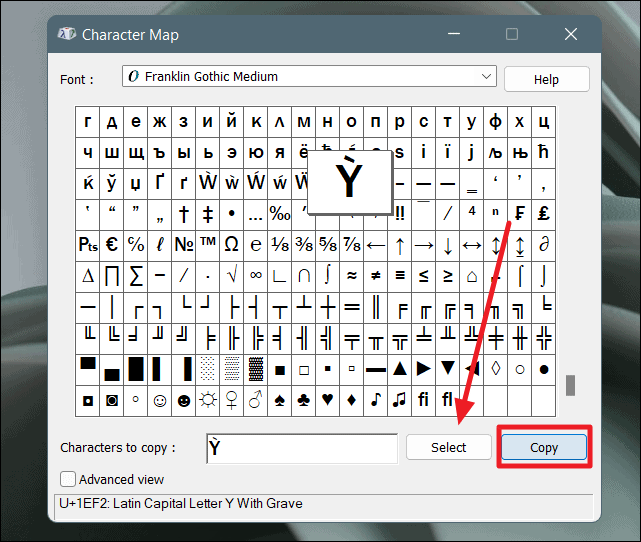The width and height of the screenshot is (641, 542).
Task: Select the almost equal ≈ character
Action: click(352, 276)
